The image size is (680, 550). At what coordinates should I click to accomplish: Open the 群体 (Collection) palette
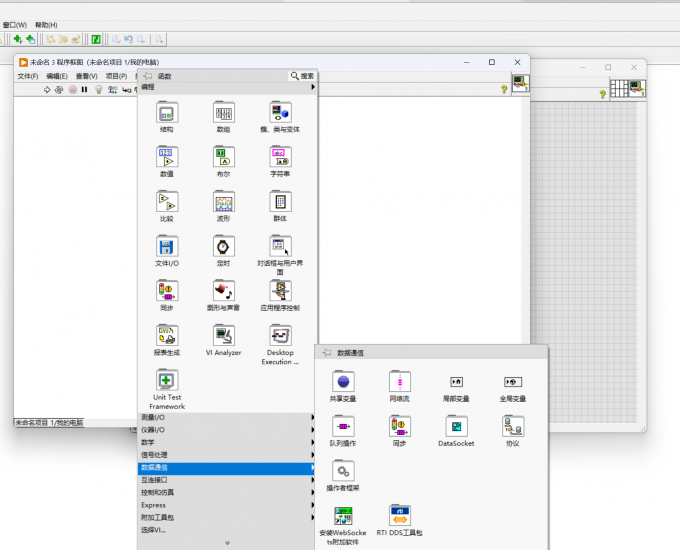pyautogui.click(x=280, y=202)
